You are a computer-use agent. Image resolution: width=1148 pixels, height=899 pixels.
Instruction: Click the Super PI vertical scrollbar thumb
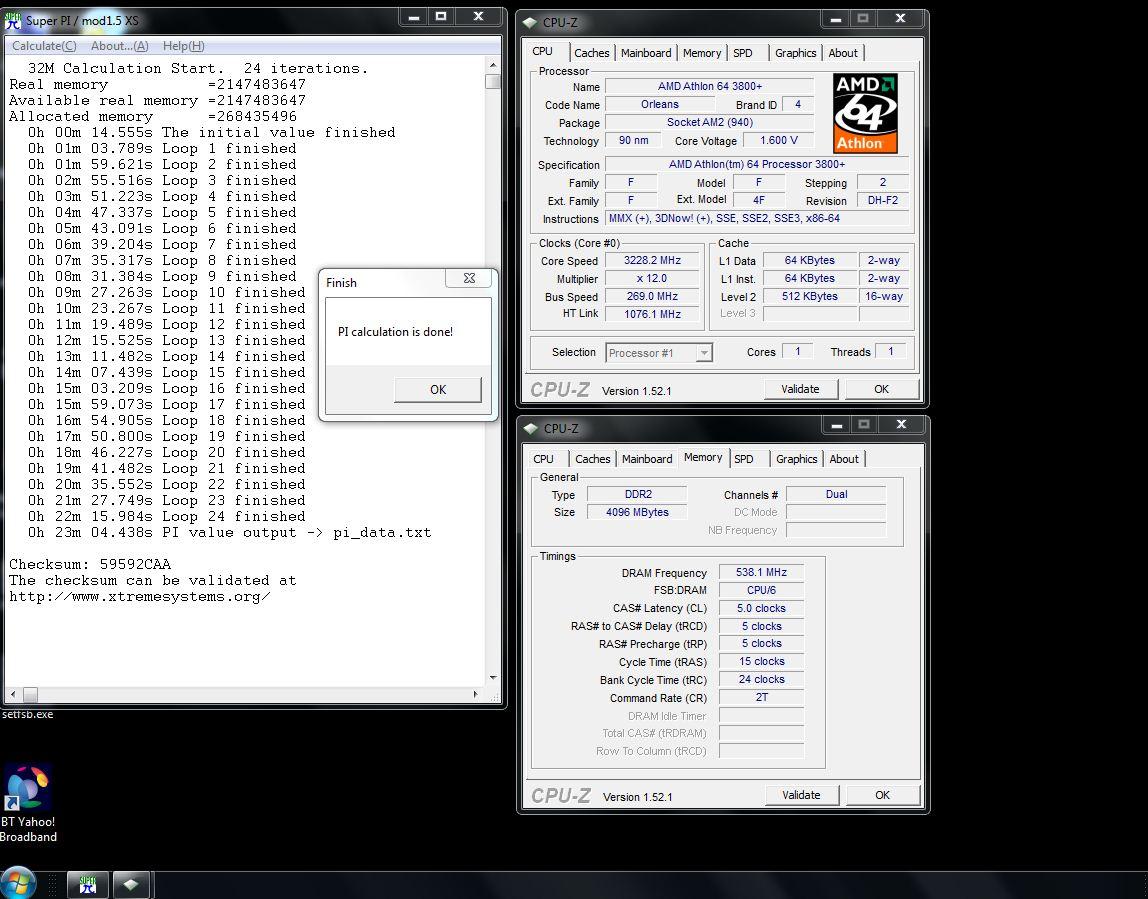(x=493, y=81)
